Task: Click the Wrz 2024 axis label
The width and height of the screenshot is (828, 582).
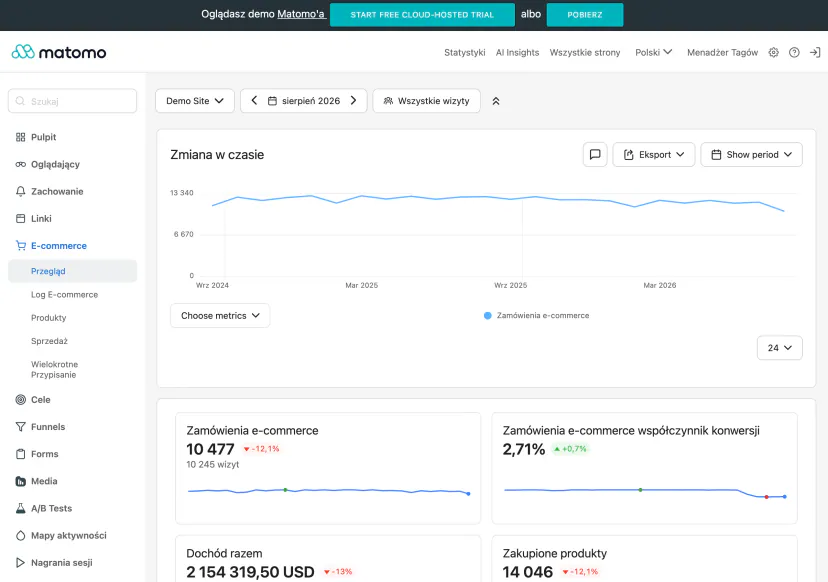Action: pos(212,285)
